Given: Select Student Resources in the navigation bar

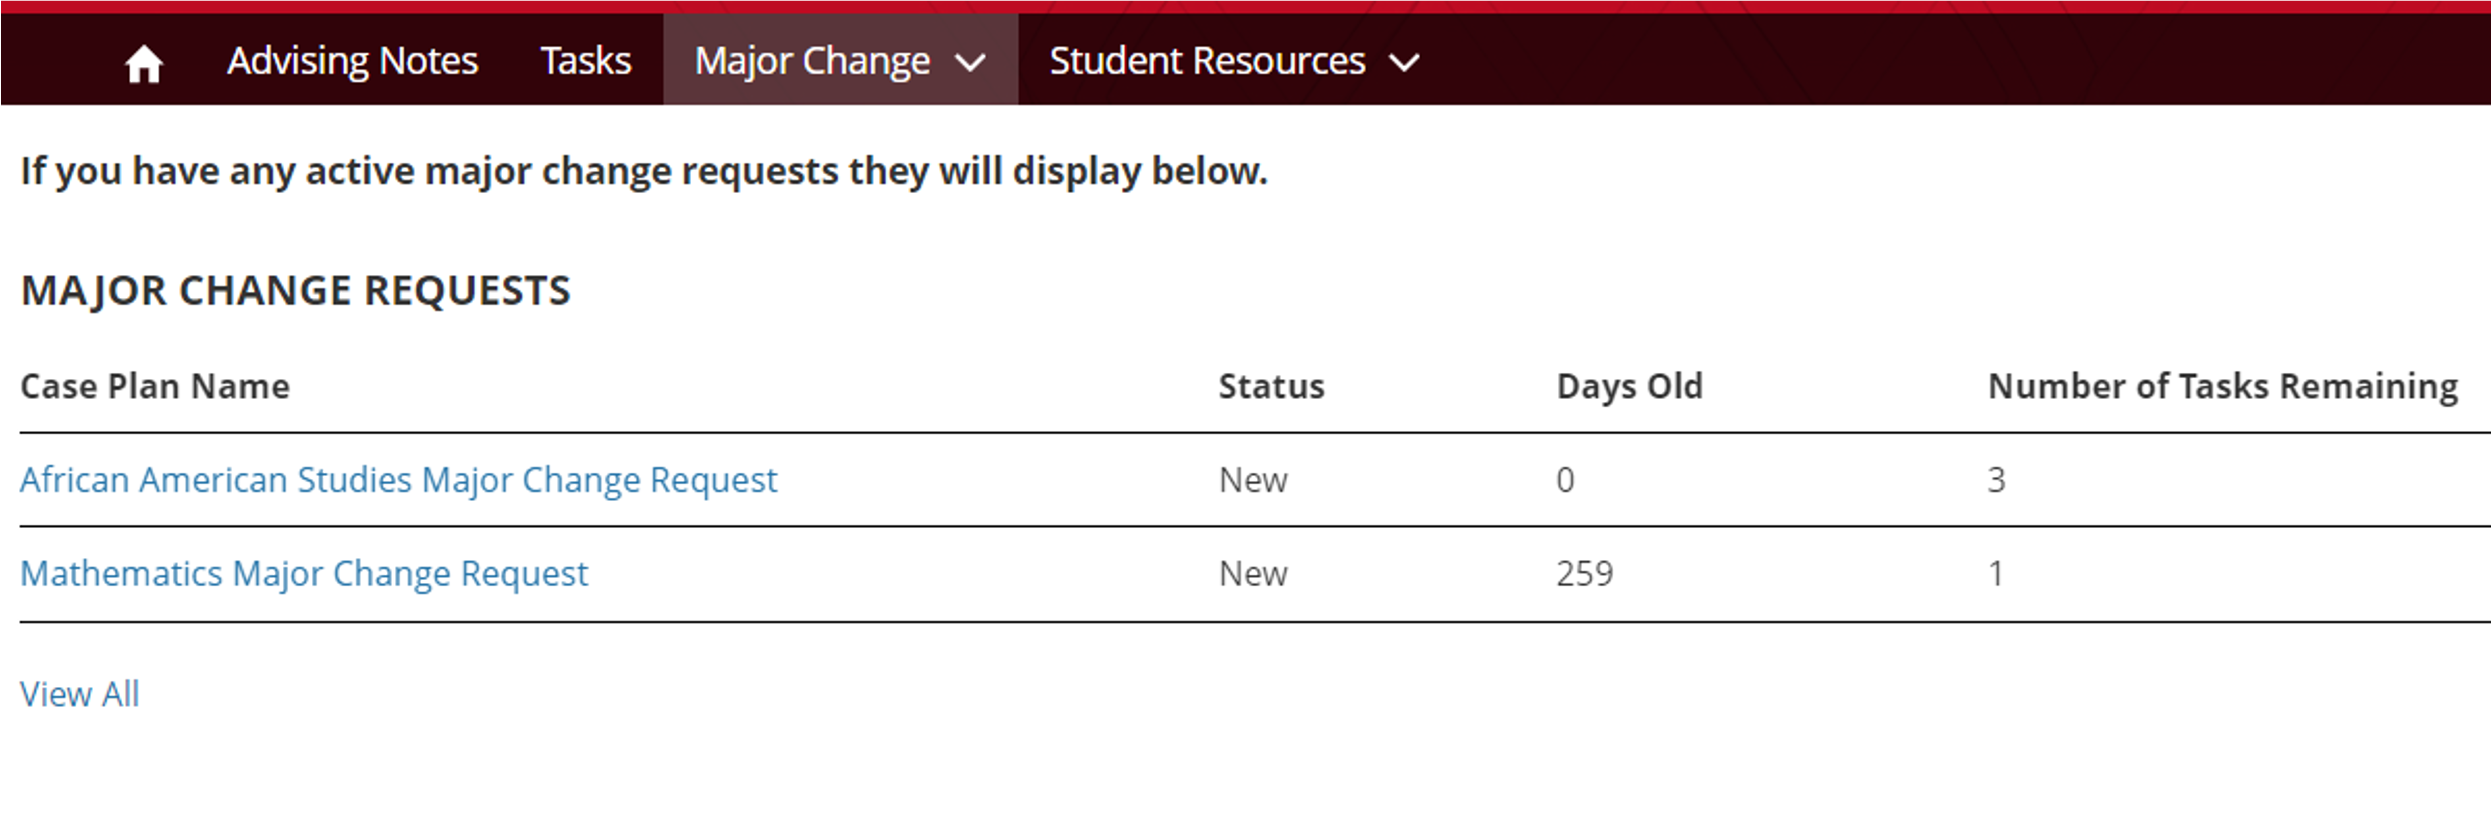Looking at the screenshot, I should pyautogui.click(x=1204, y=60).
